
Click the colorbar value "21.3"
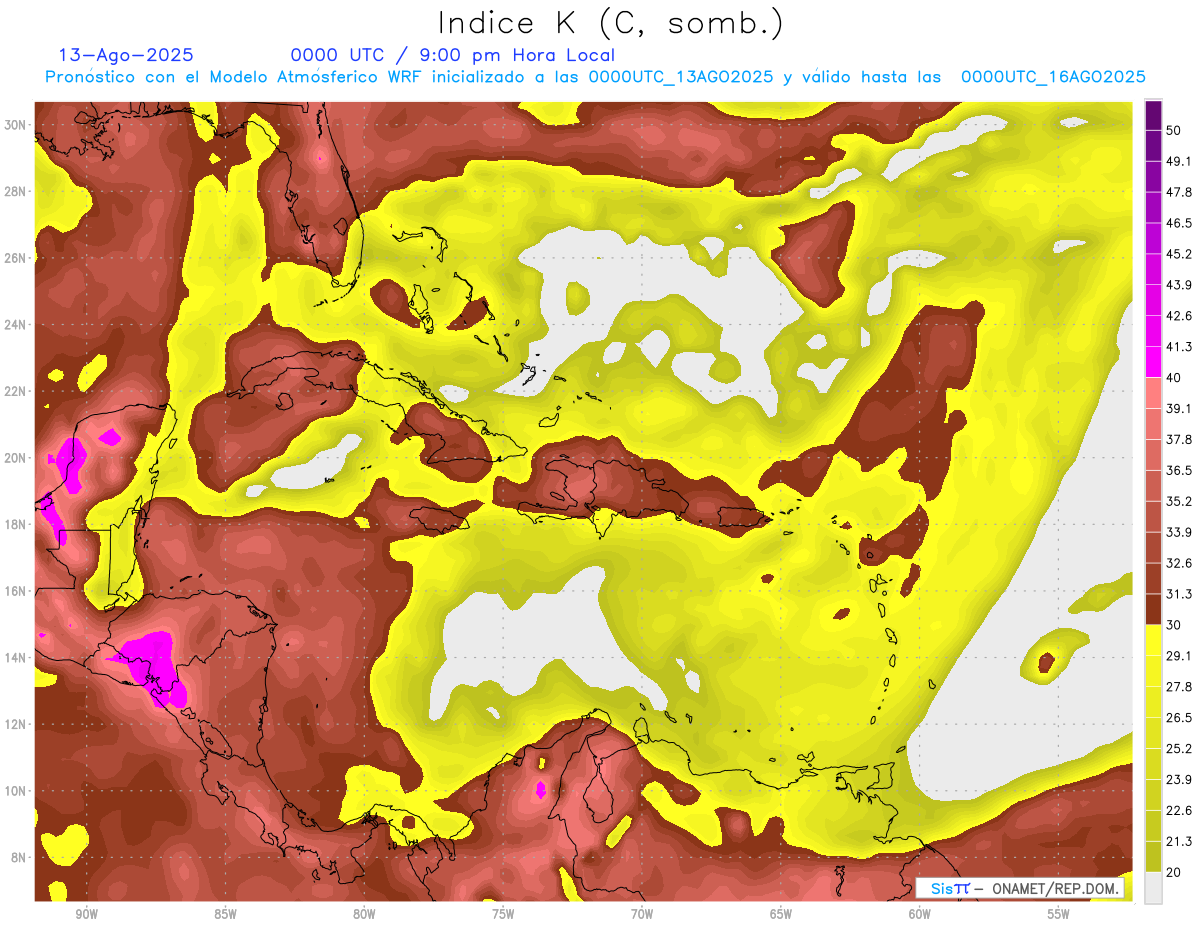tap(1179, 841)
